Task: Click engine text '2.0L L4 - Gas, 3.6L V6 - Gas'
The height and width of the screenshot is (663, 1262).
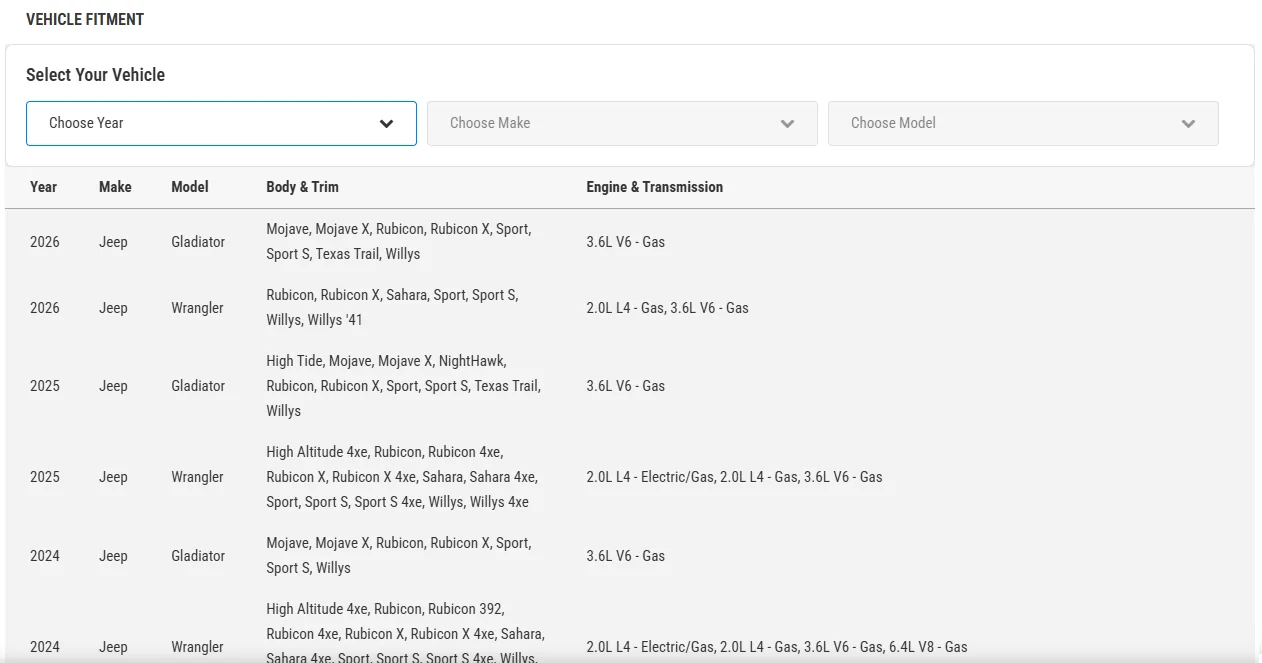Action: (x=667, y=308)
